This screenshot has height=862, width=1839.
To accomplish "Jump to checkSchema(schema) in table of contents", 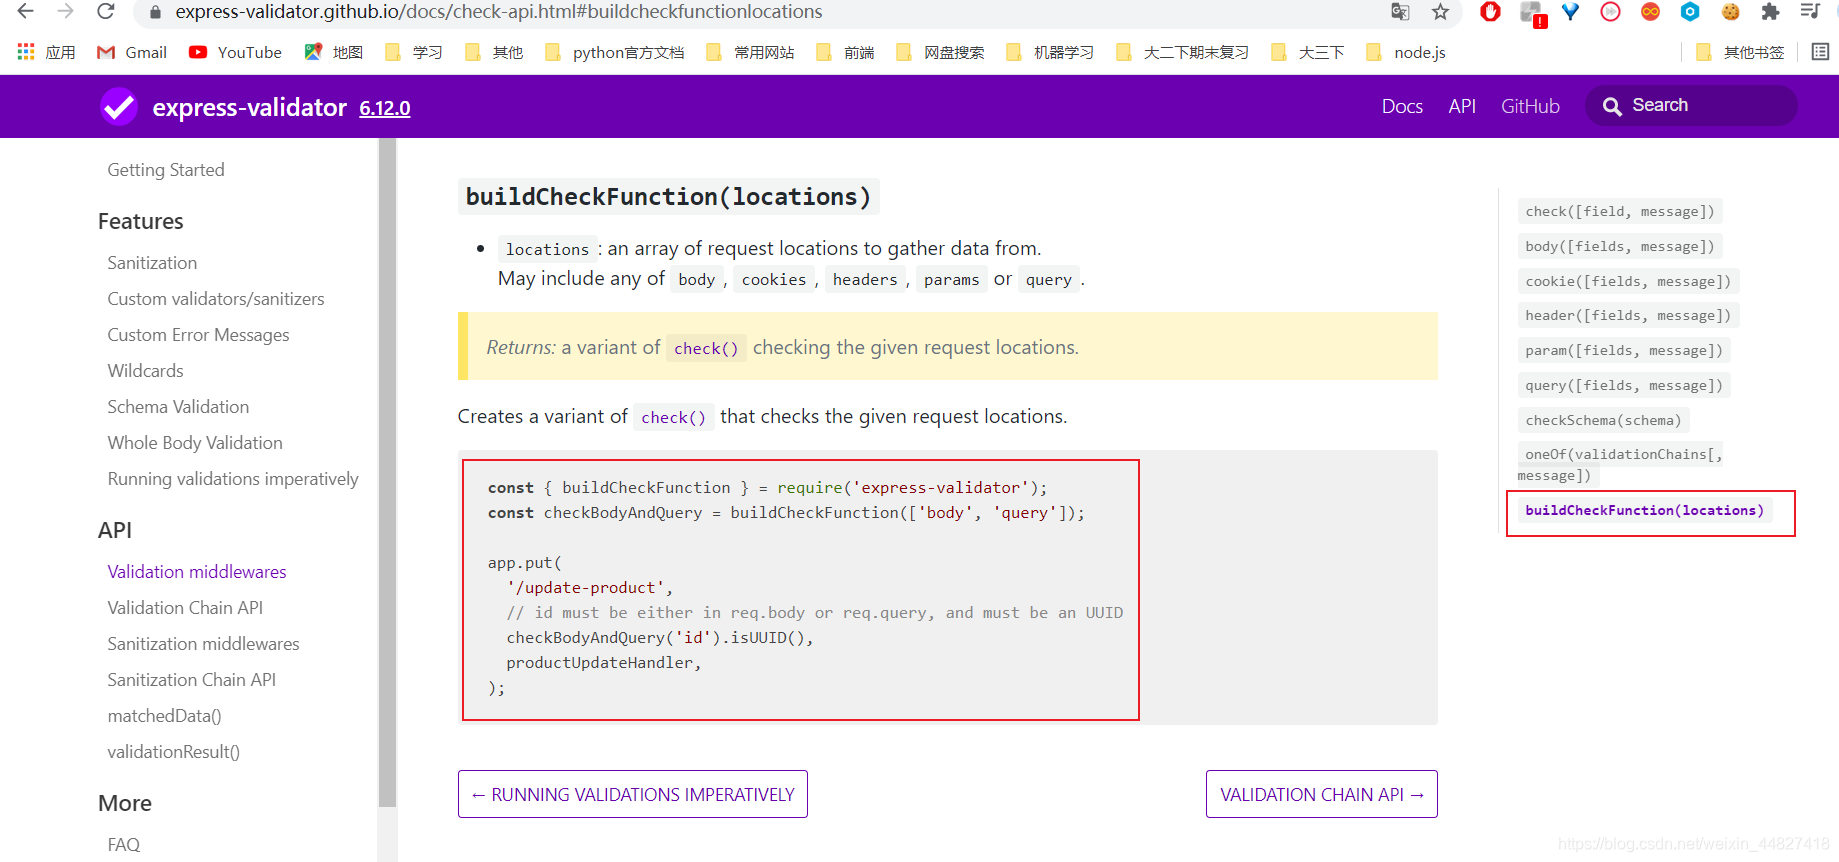I will point(1603,420).
